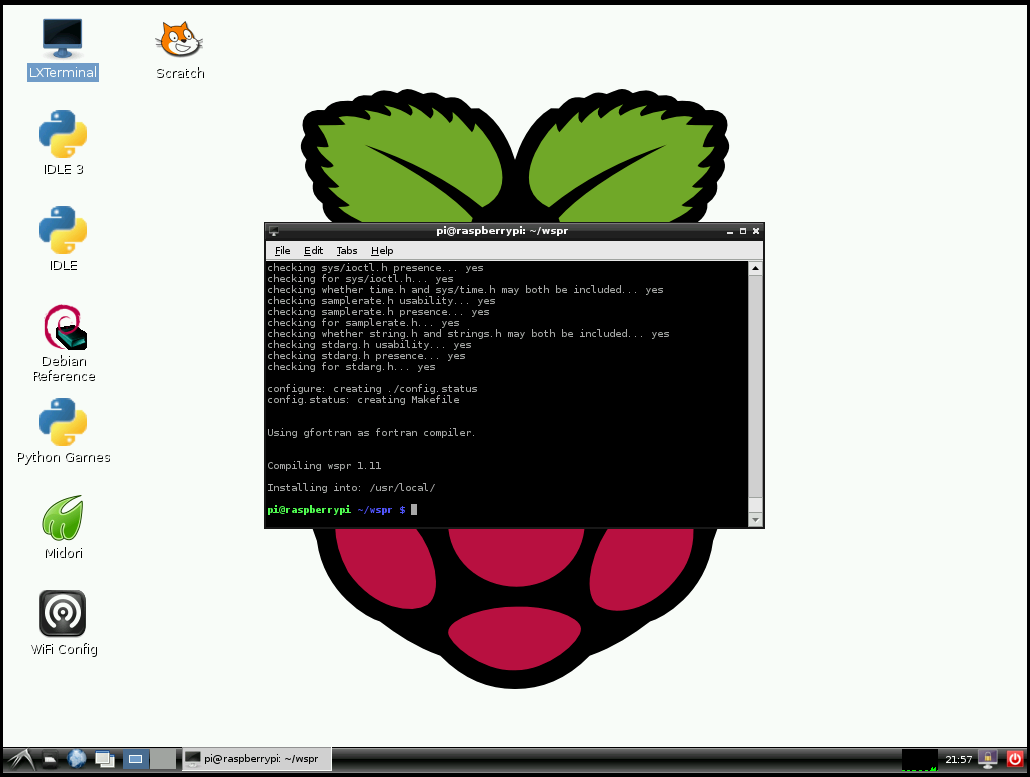Viewport: 1030px width, 777px height.
Task: Select the Python Games desktop icon
Action: coord(63,432)
